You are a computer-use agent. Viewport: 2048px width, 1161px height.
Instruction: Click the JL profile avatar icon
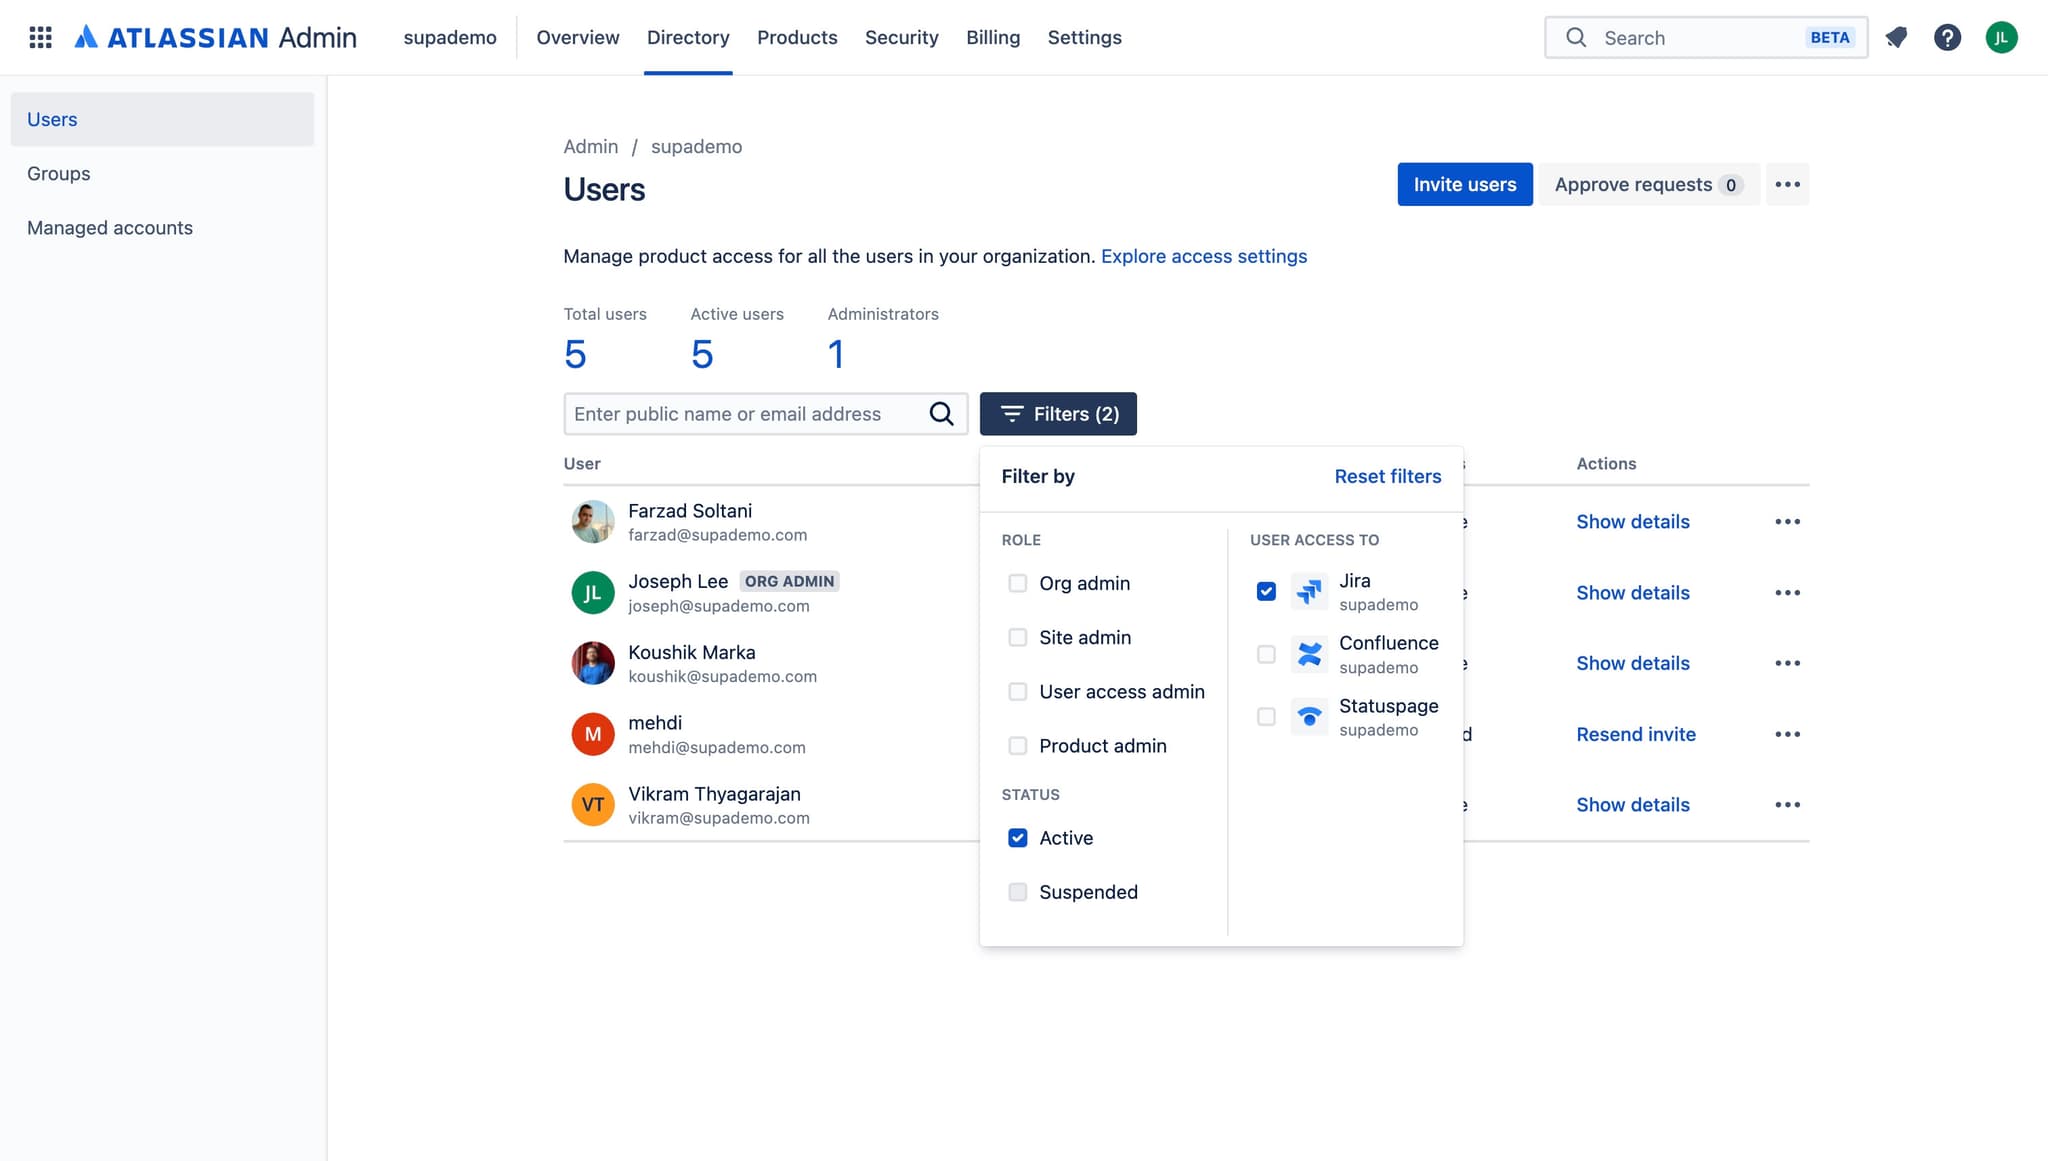[x=2001, y=37]
